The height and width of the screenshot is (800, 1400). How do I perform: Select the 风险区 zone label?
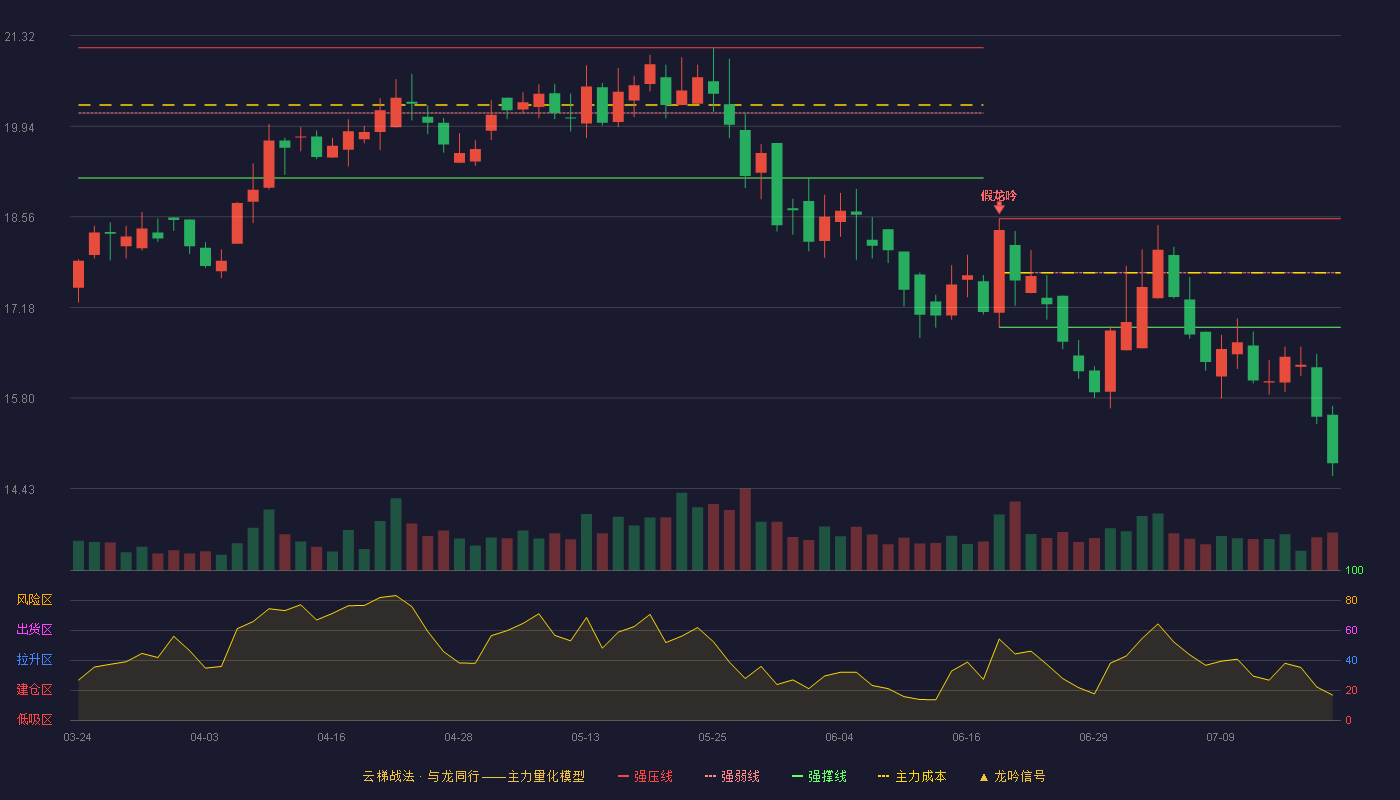(34, 600)
